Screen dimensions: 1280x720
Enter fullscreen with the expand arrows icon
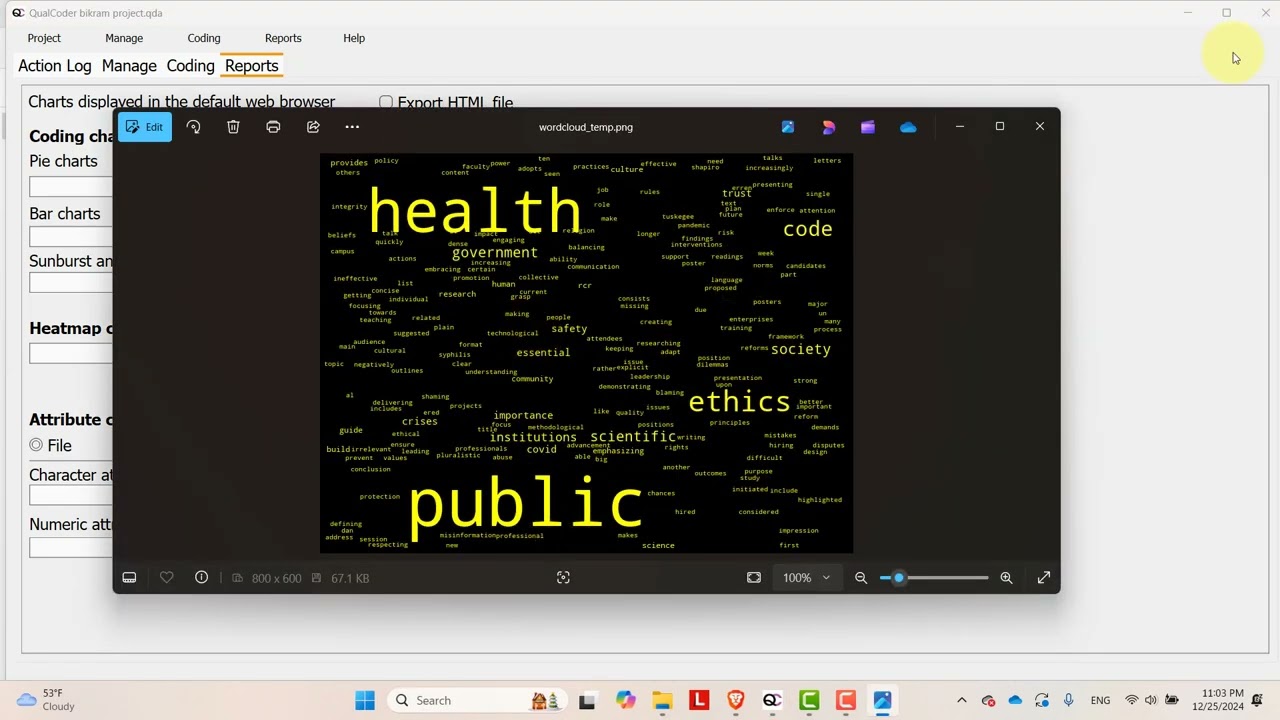1044,578
